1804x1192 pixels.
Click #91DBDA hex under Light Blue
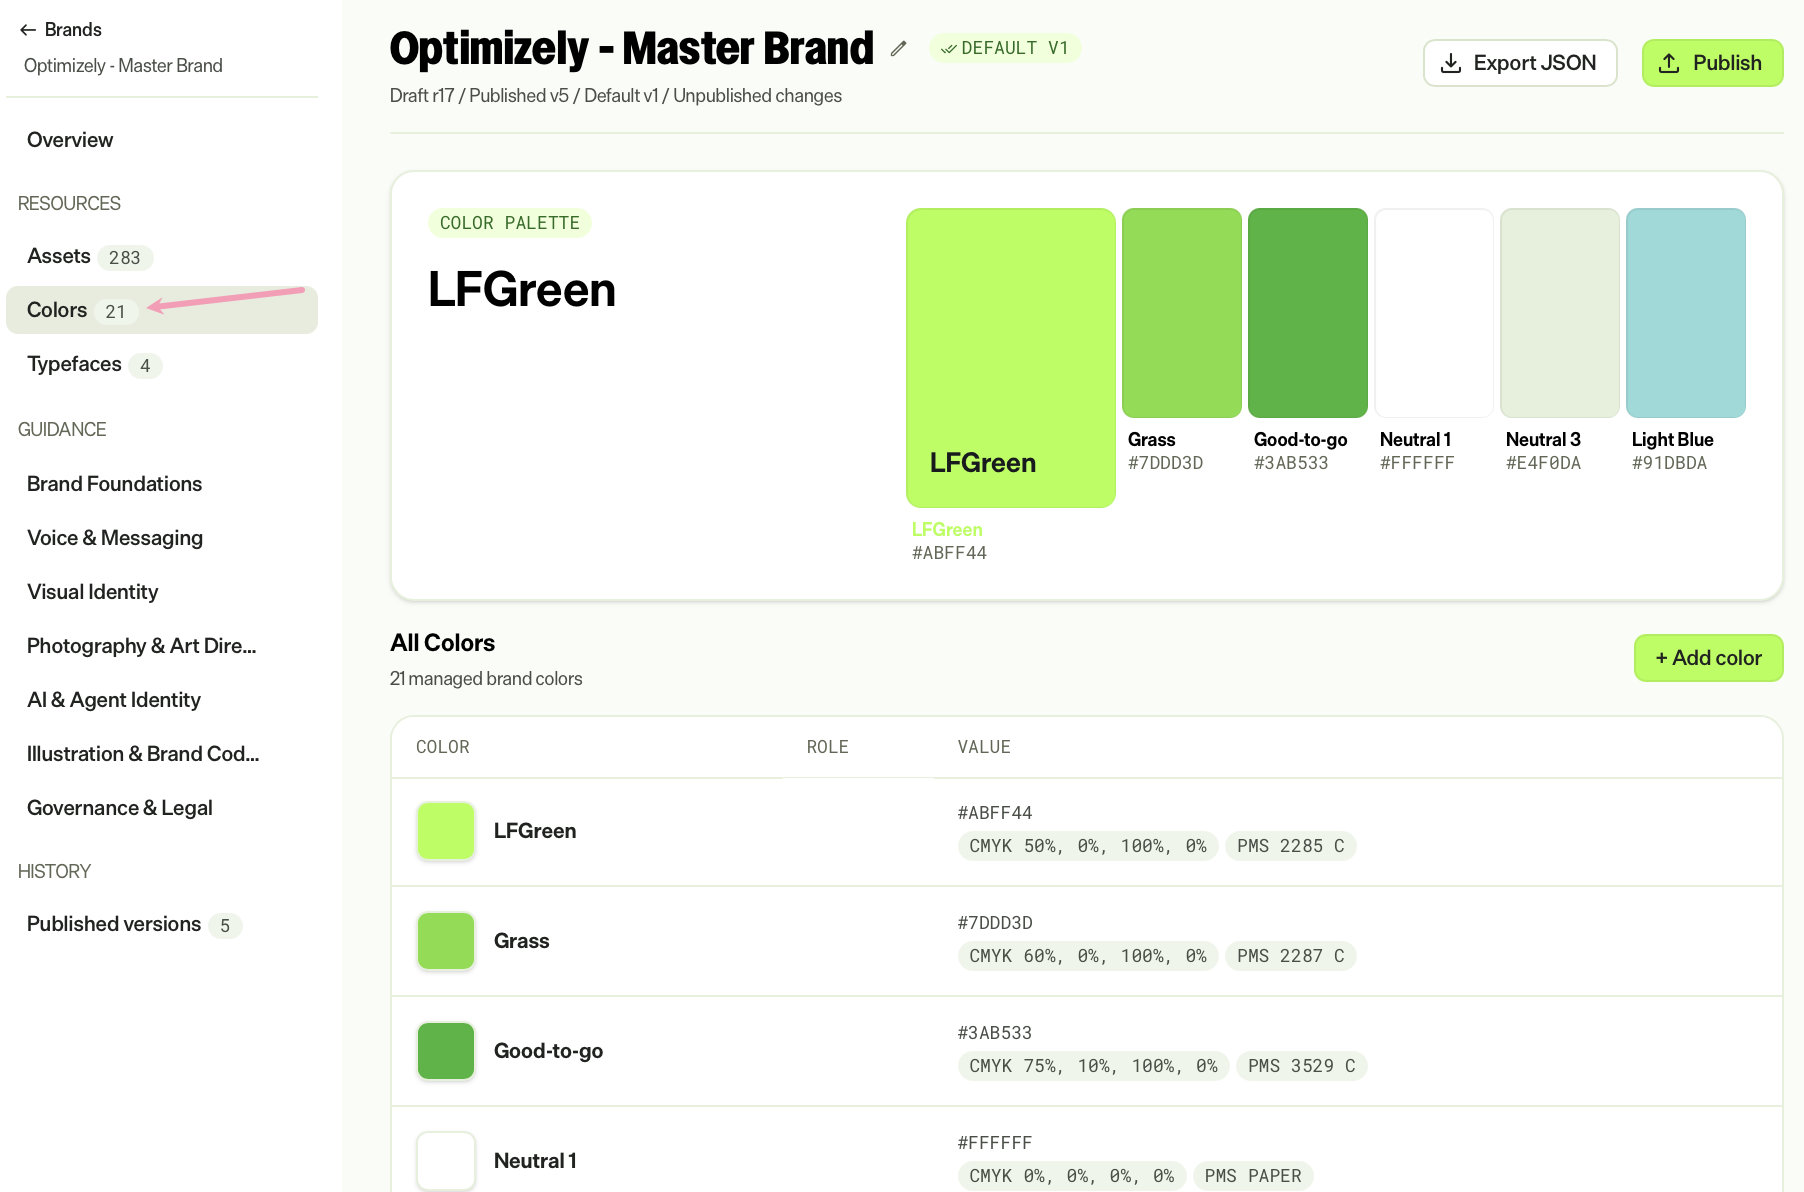pos(1669,463)
